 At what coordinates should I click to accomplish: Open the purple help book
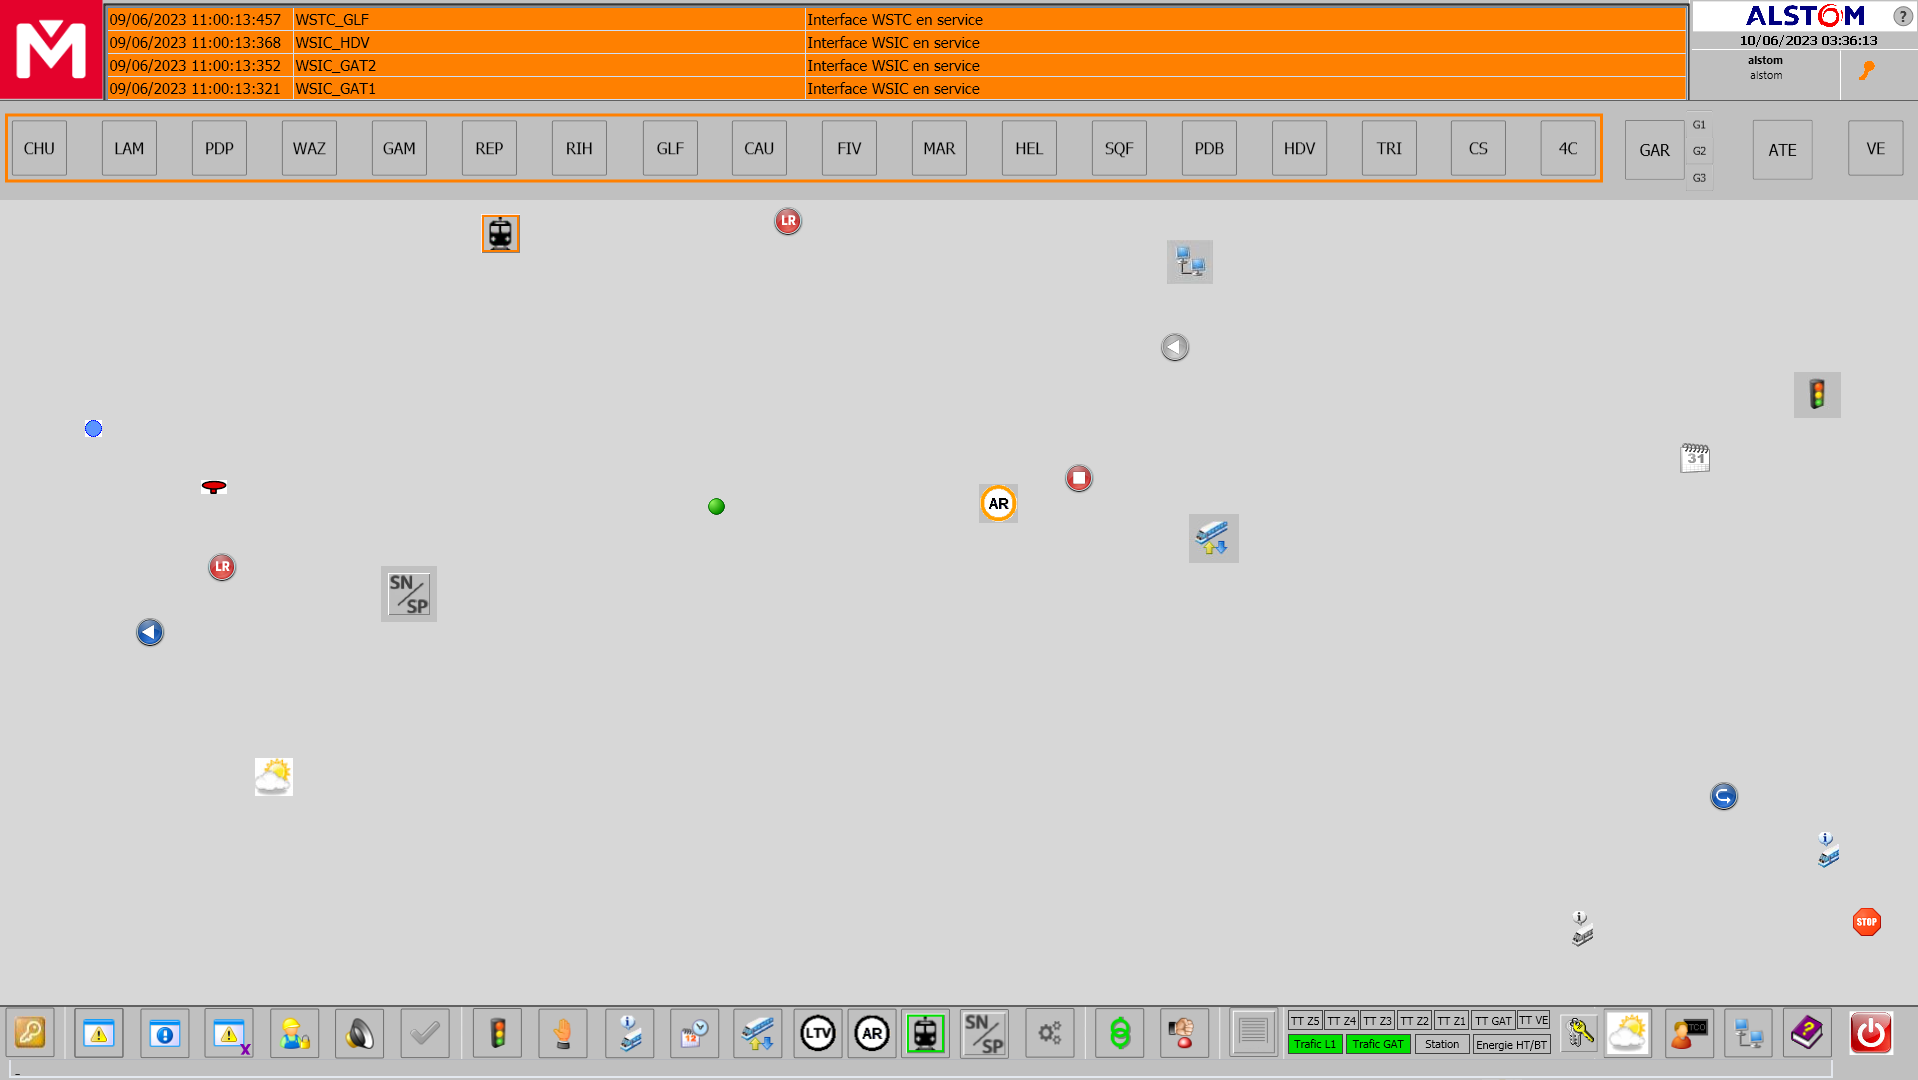point(1806,1034)
